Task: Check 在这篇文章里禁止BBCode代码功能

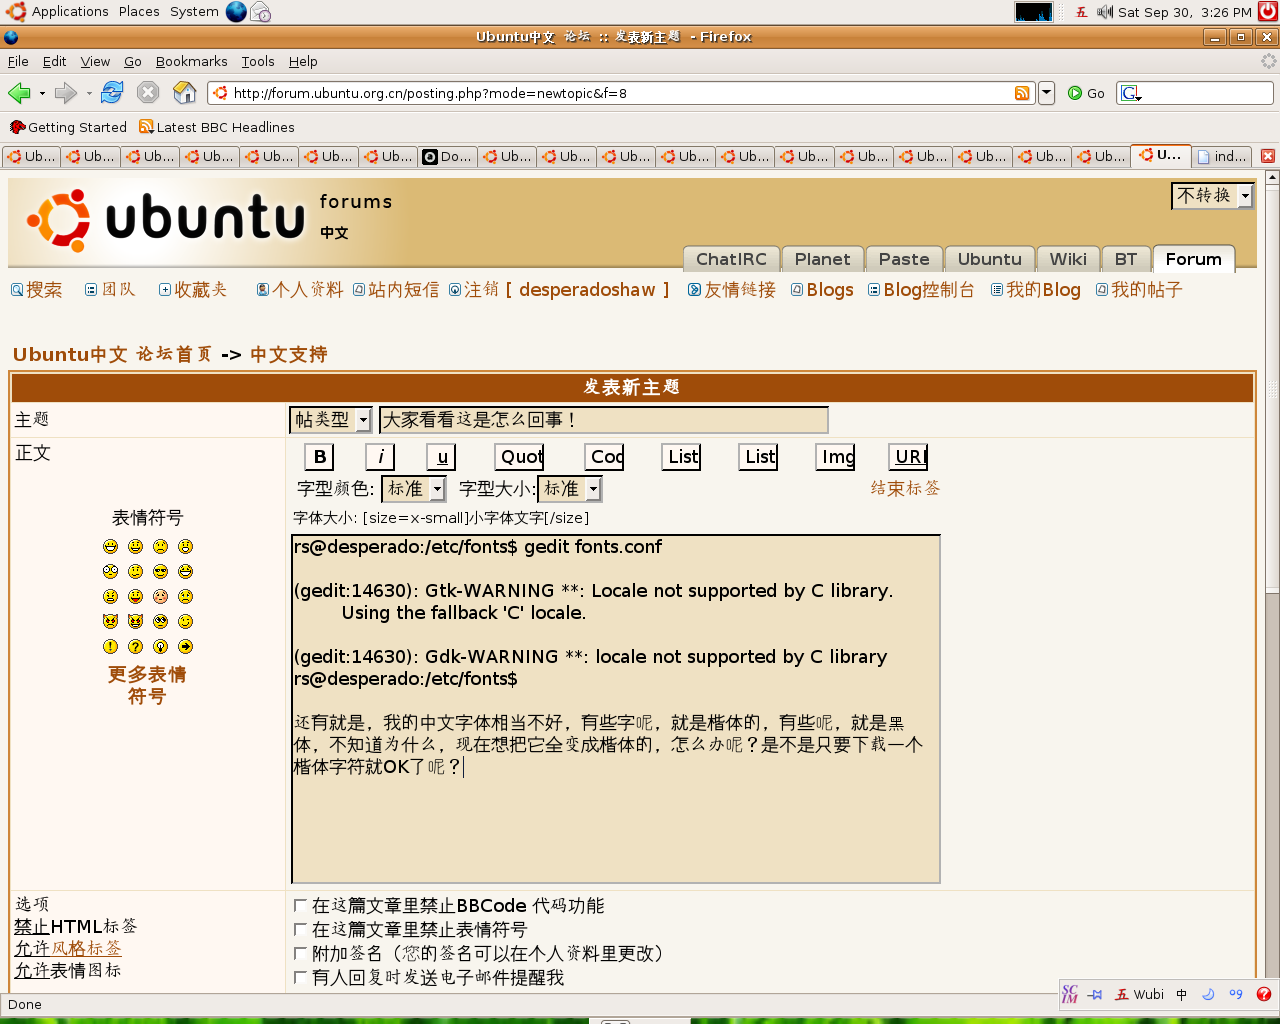Action: pos(300,905)
